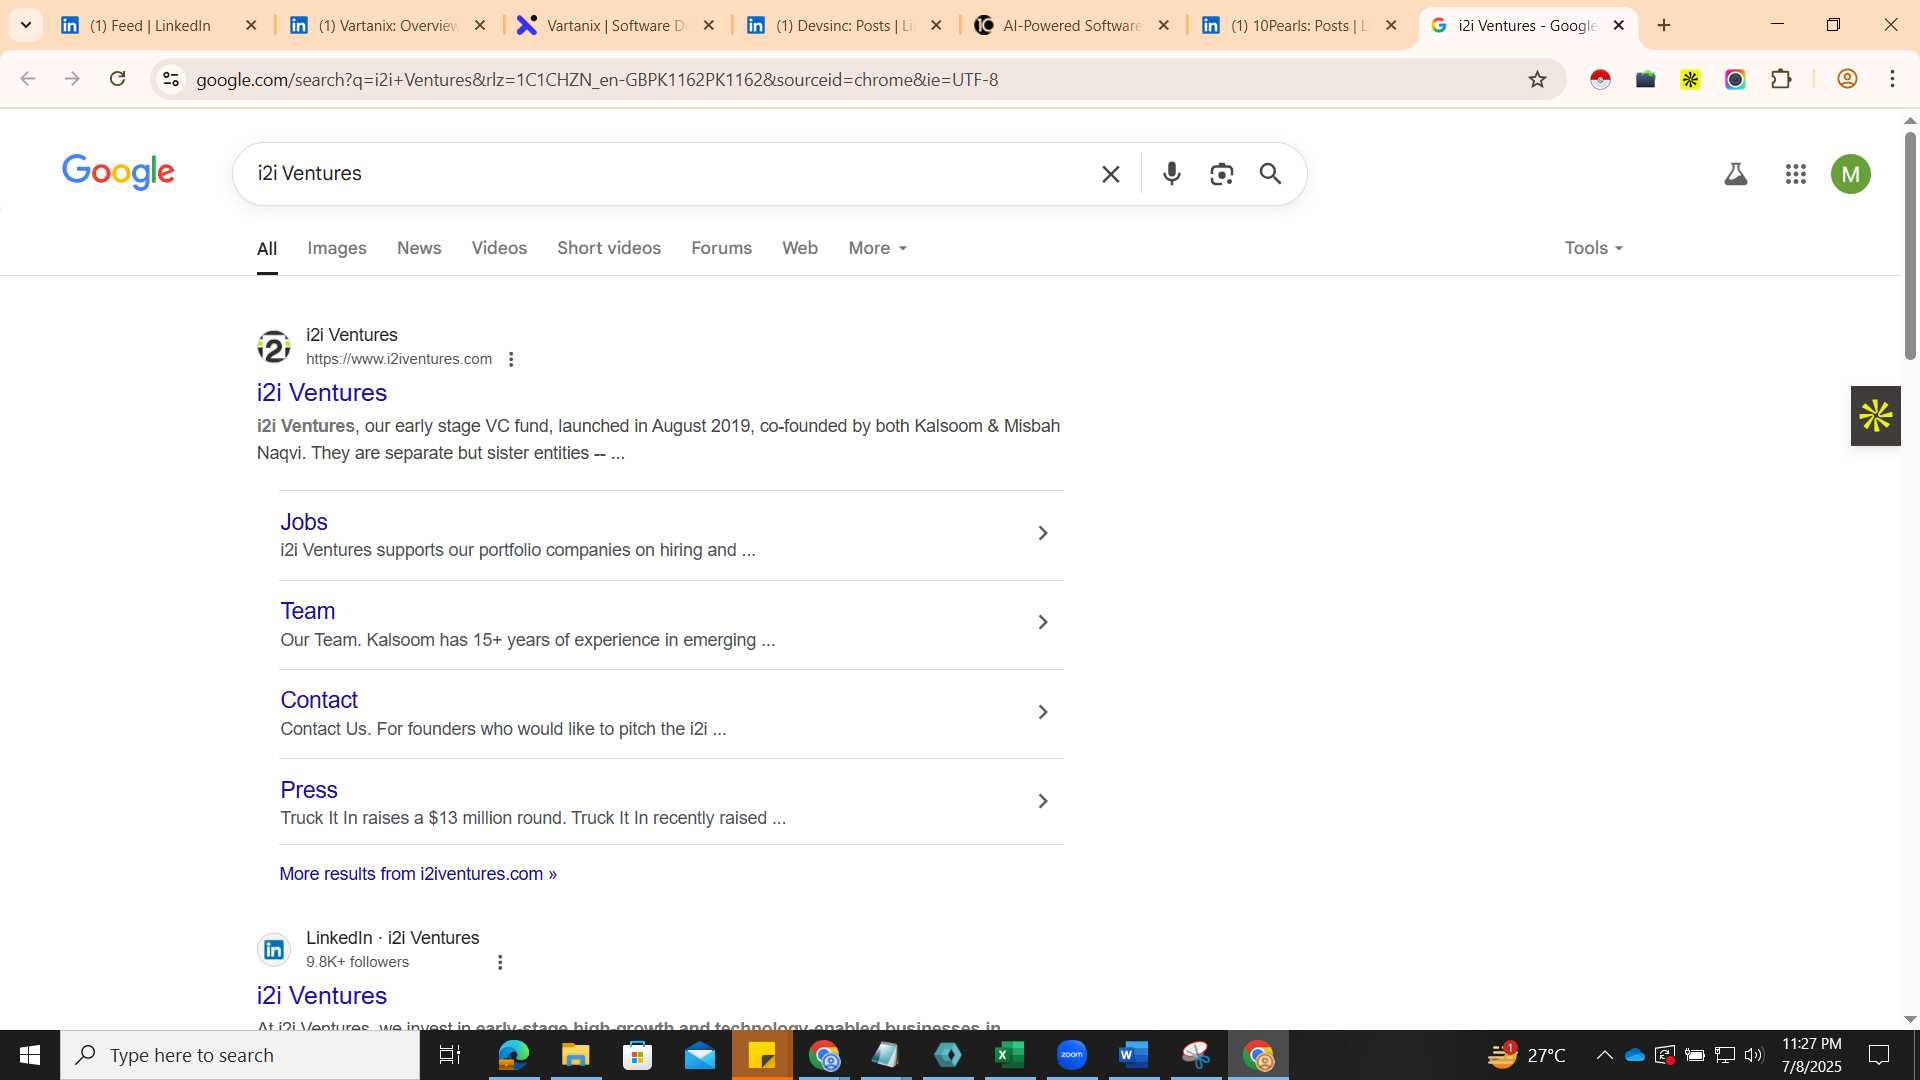1920x1080 pixels.
Task: Open the Chrome profile icon in toolbar
Action: point(1847,79)
